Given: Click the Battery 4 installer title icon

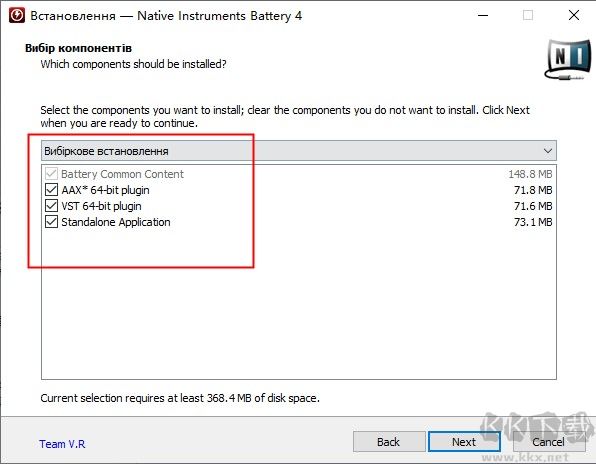Looking at the screenshot, I should point(17,16).
